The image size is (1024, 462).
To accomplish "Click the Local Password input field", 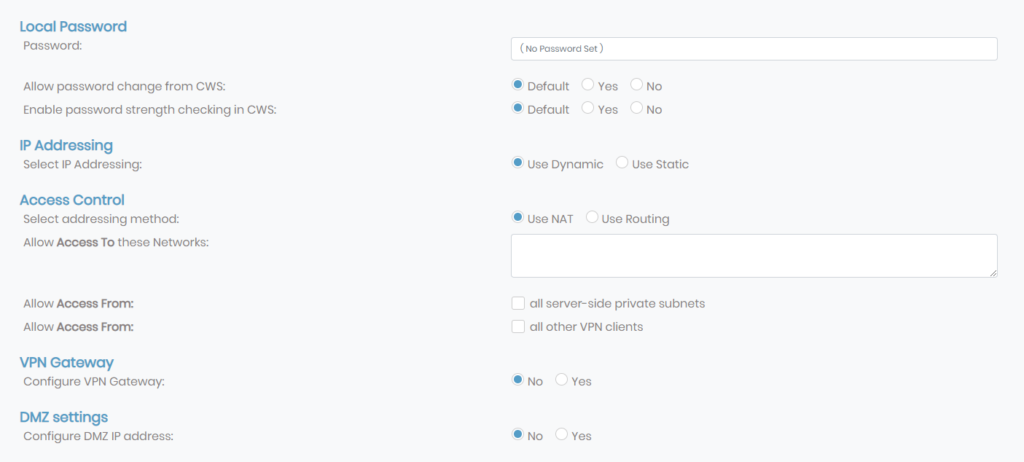I will click(754, 49).
